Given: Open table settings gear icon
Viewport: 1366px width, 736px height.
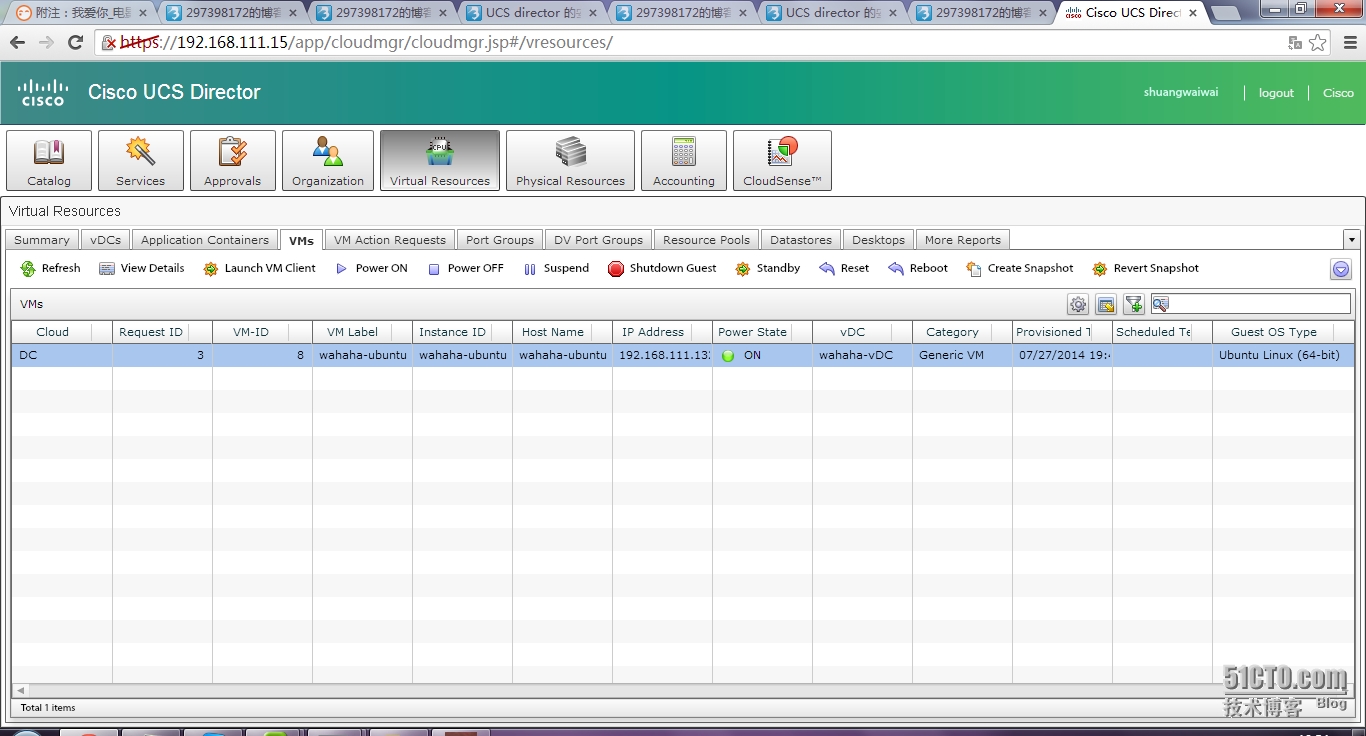Looking at the screenshot, I should (x=1078, y=305).
